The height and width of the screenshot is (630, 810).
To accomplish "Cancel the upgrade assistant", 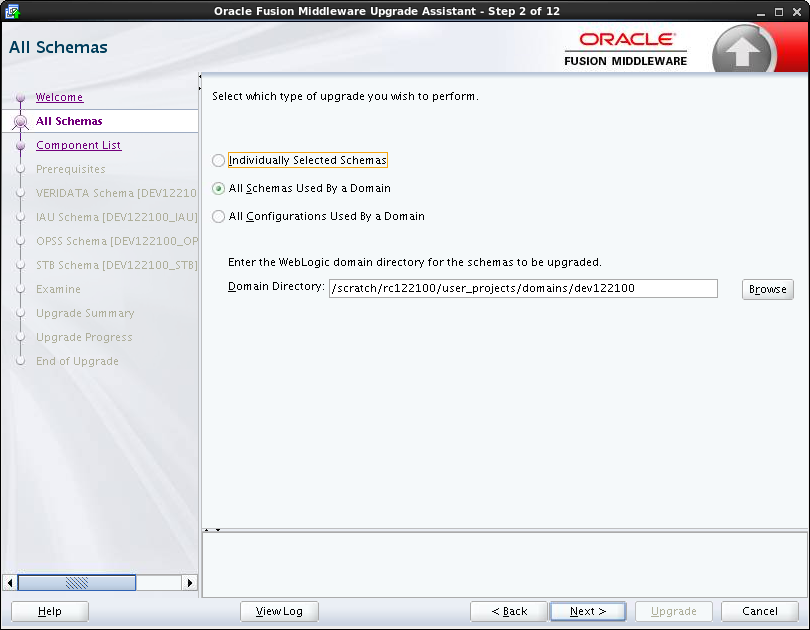I will click(759, 611).
